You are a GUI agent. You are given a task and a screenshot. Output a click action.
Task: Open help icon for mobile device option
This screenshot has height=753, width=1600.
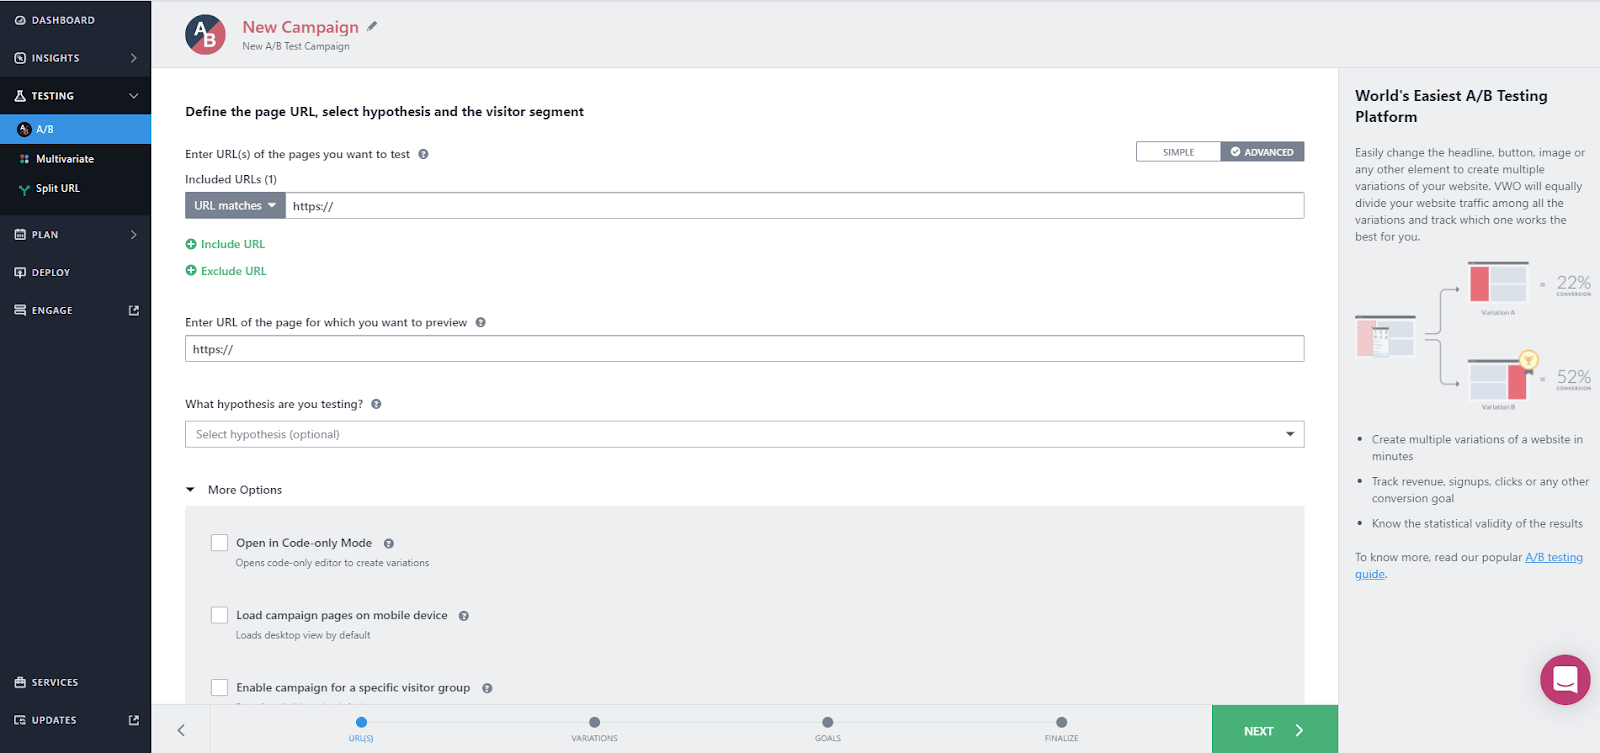464,616
